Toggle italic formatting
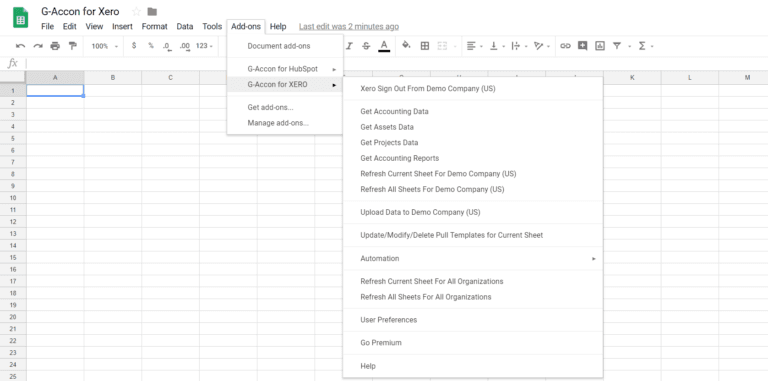The width and height of the screenshot is (768, 381). coord(349,46)
